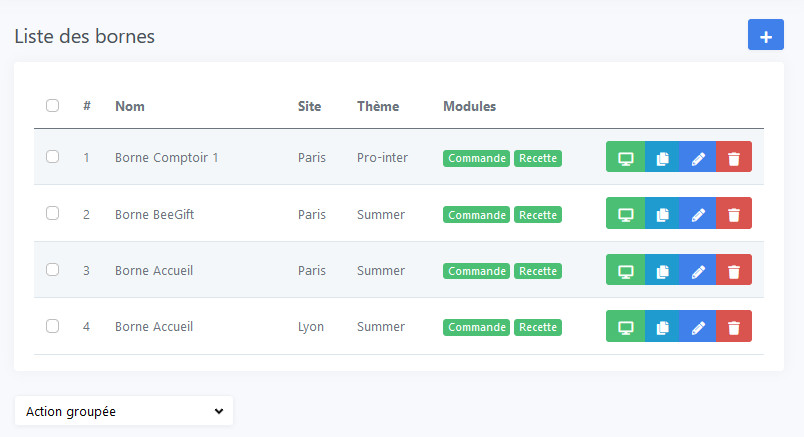804x437 pixels.
Task: Edit Borne Comptoir 1 with pencil icon
Action: pyautogui.click(x=698, y=157)
